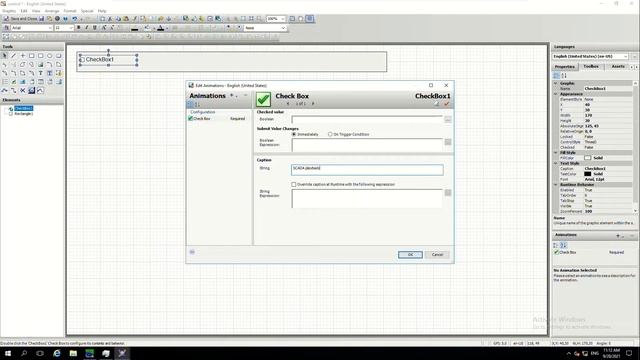Select the Text (T) tool
Image resolution: width=640 pixels, height=360 pixels.
40,73
